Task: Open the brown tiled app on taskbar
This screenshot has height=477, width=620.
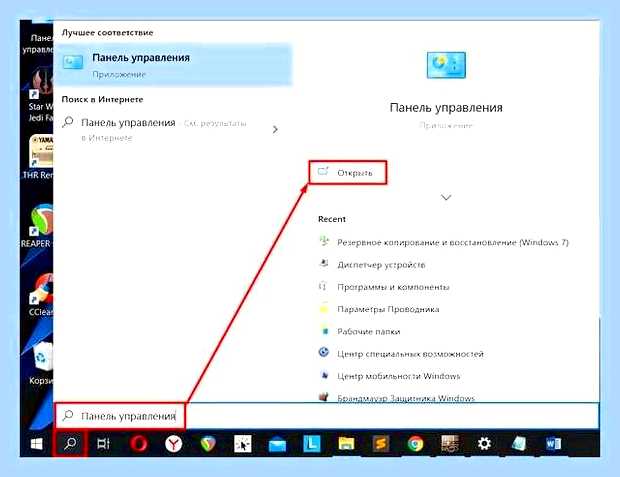Action: coord(450,443)
